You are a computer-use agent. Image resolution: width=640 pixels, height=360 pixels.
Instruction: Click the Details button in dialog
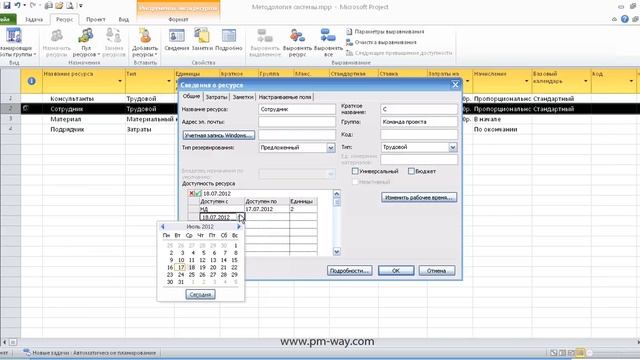[349, 270]
